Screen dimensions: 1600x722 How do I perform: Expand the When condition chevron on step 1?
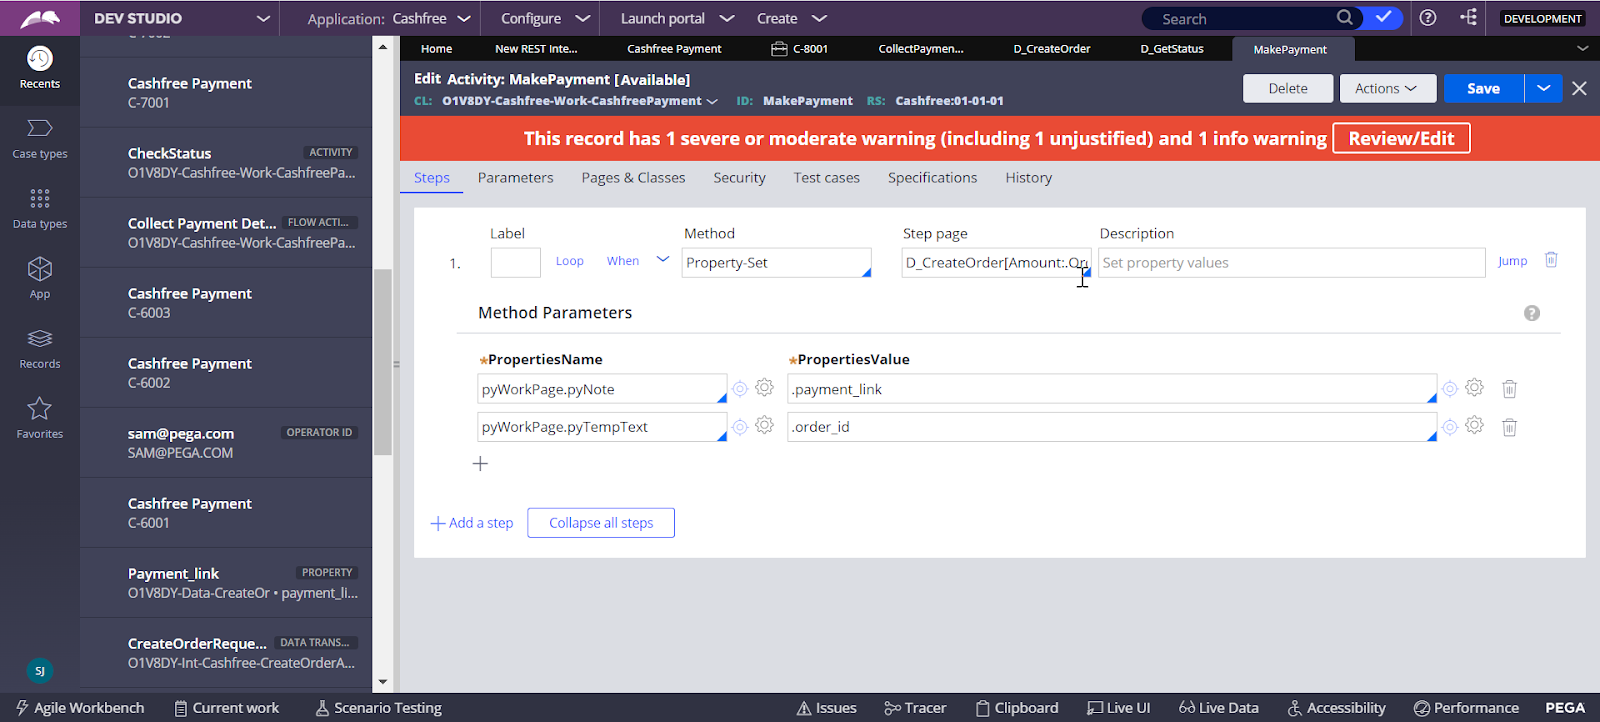click(662, 260)
